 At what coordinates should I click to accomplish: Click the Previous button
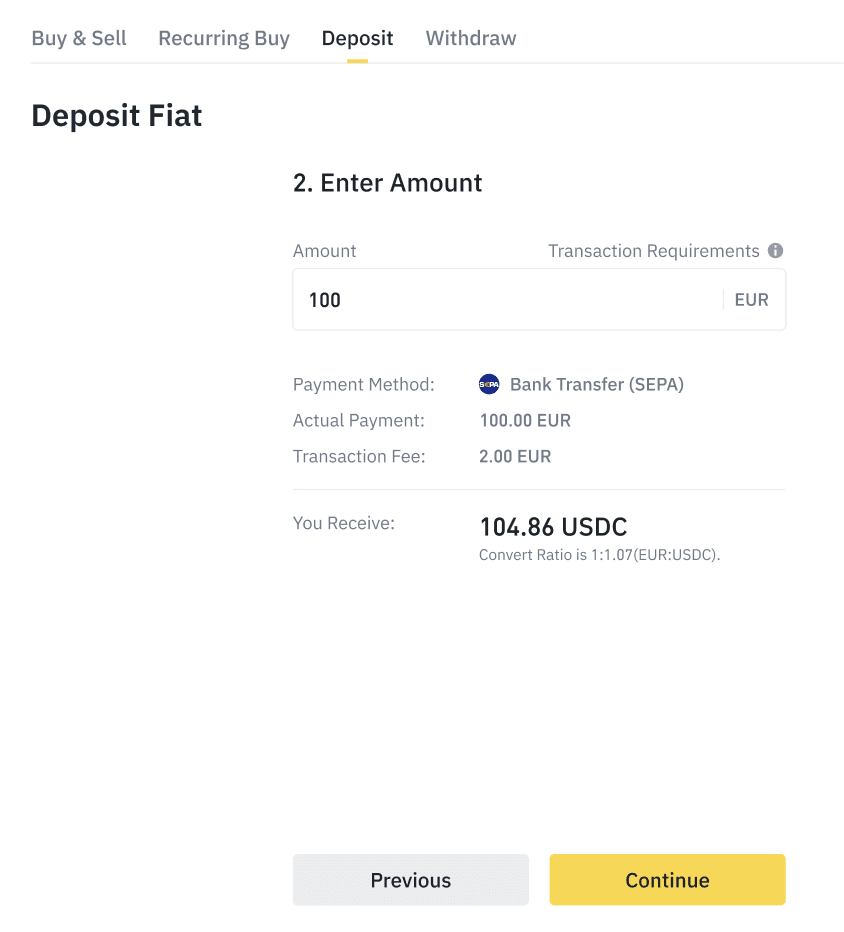[x=410, y=880]
